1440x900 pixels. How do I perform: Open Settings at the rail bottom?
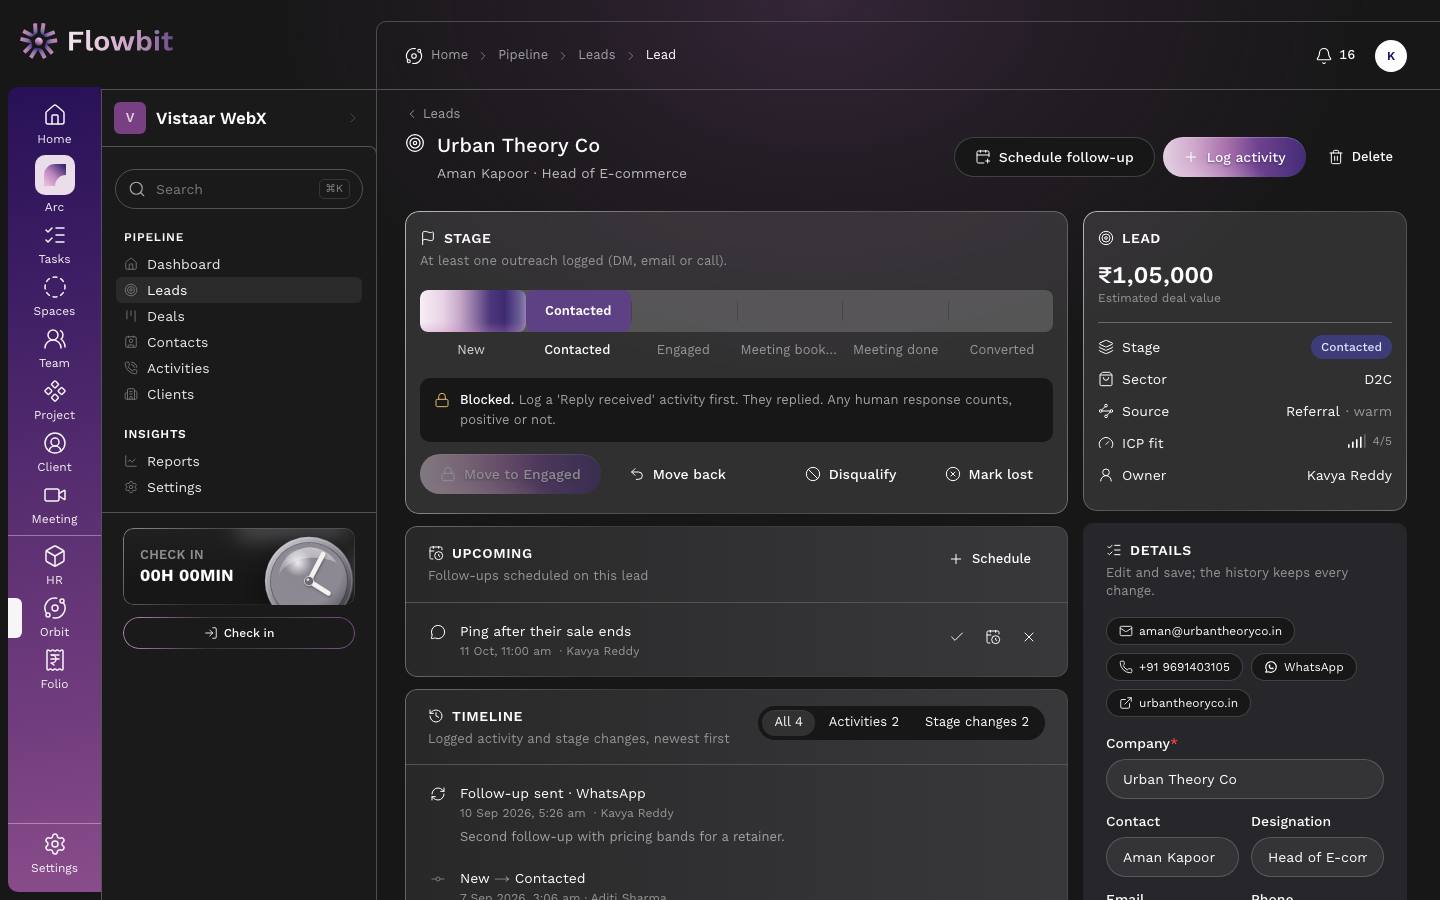[54, 853]
